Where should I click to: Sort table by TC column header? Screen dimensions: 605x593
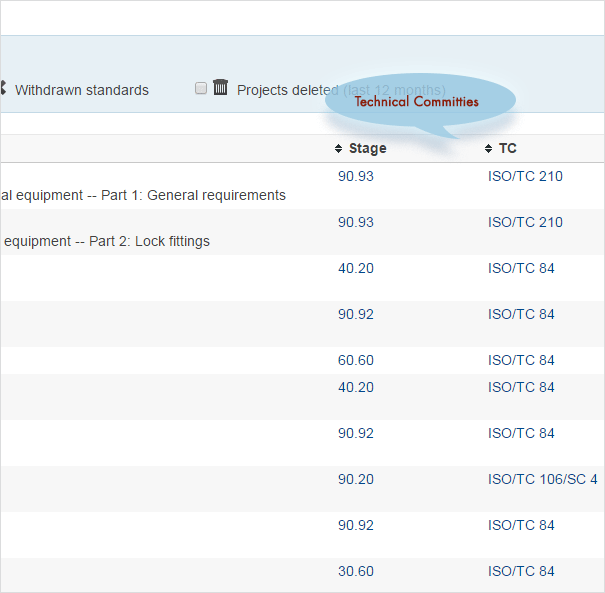(x=508, y=148)
